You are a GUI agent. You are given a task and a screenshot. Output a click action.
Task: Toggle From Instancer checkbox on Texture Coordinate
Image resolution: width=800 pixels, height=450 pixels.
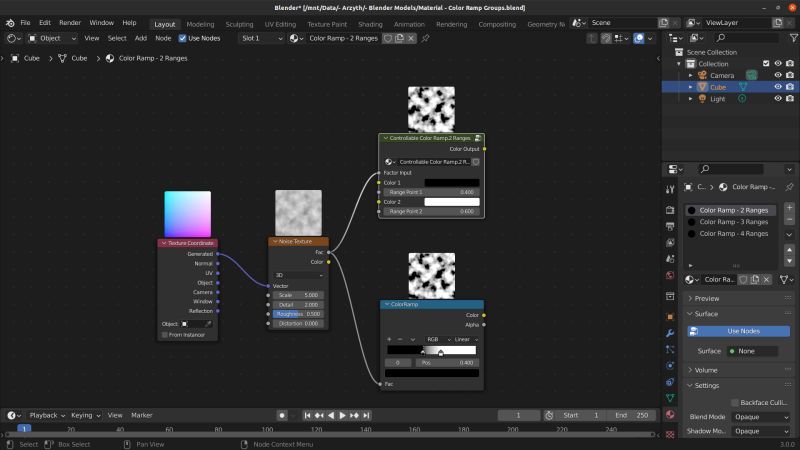pos(164,335)
